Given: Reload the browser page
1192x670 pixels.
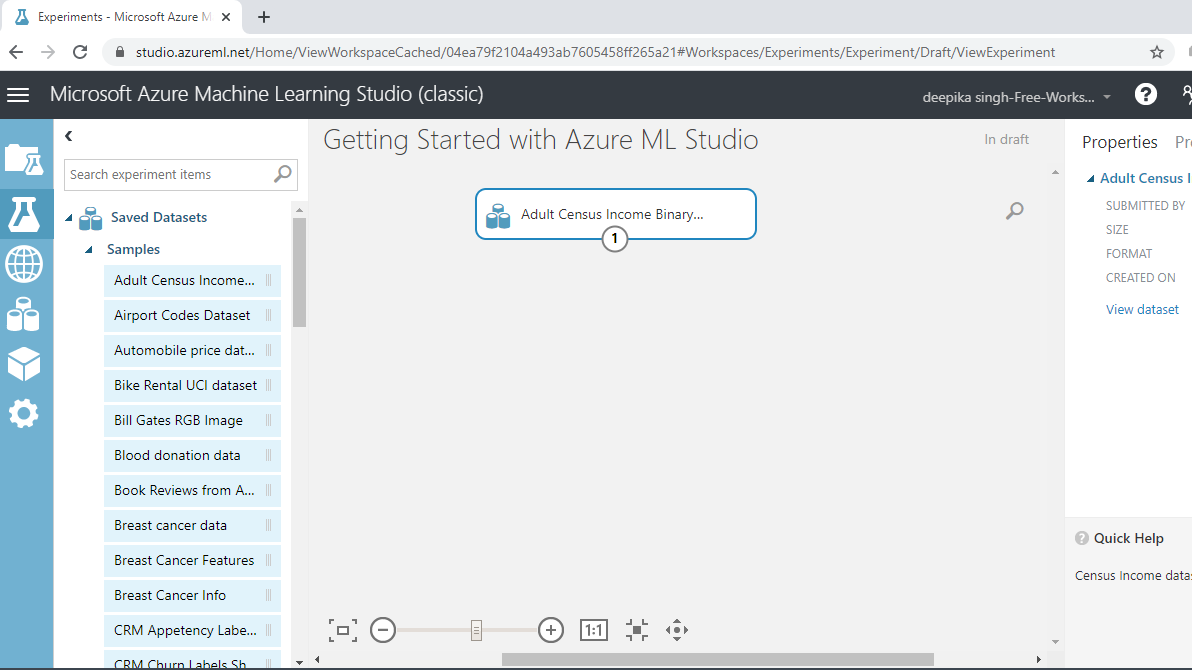Looking at the screenshot, I should [80, 52].
